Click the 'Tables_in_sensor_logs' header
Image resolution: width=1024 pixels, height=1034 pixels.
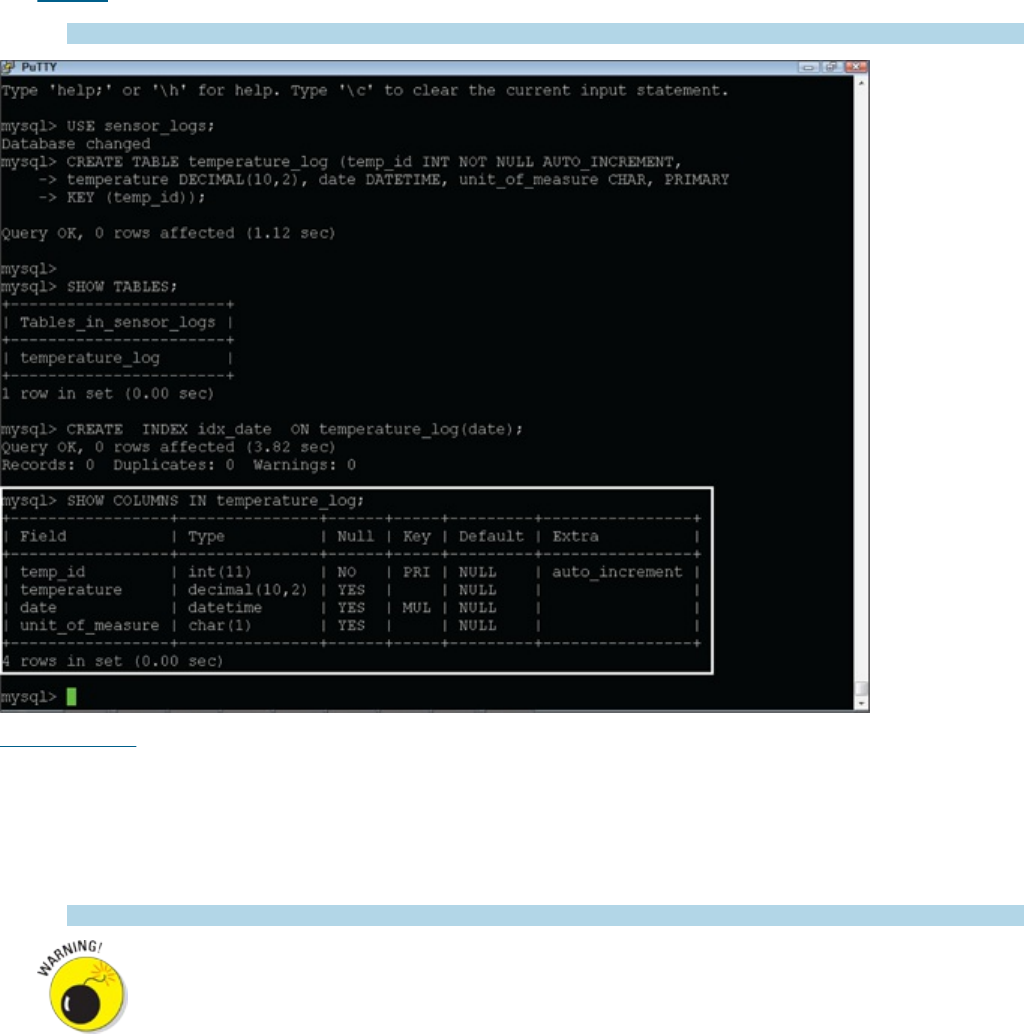[117, 322]
